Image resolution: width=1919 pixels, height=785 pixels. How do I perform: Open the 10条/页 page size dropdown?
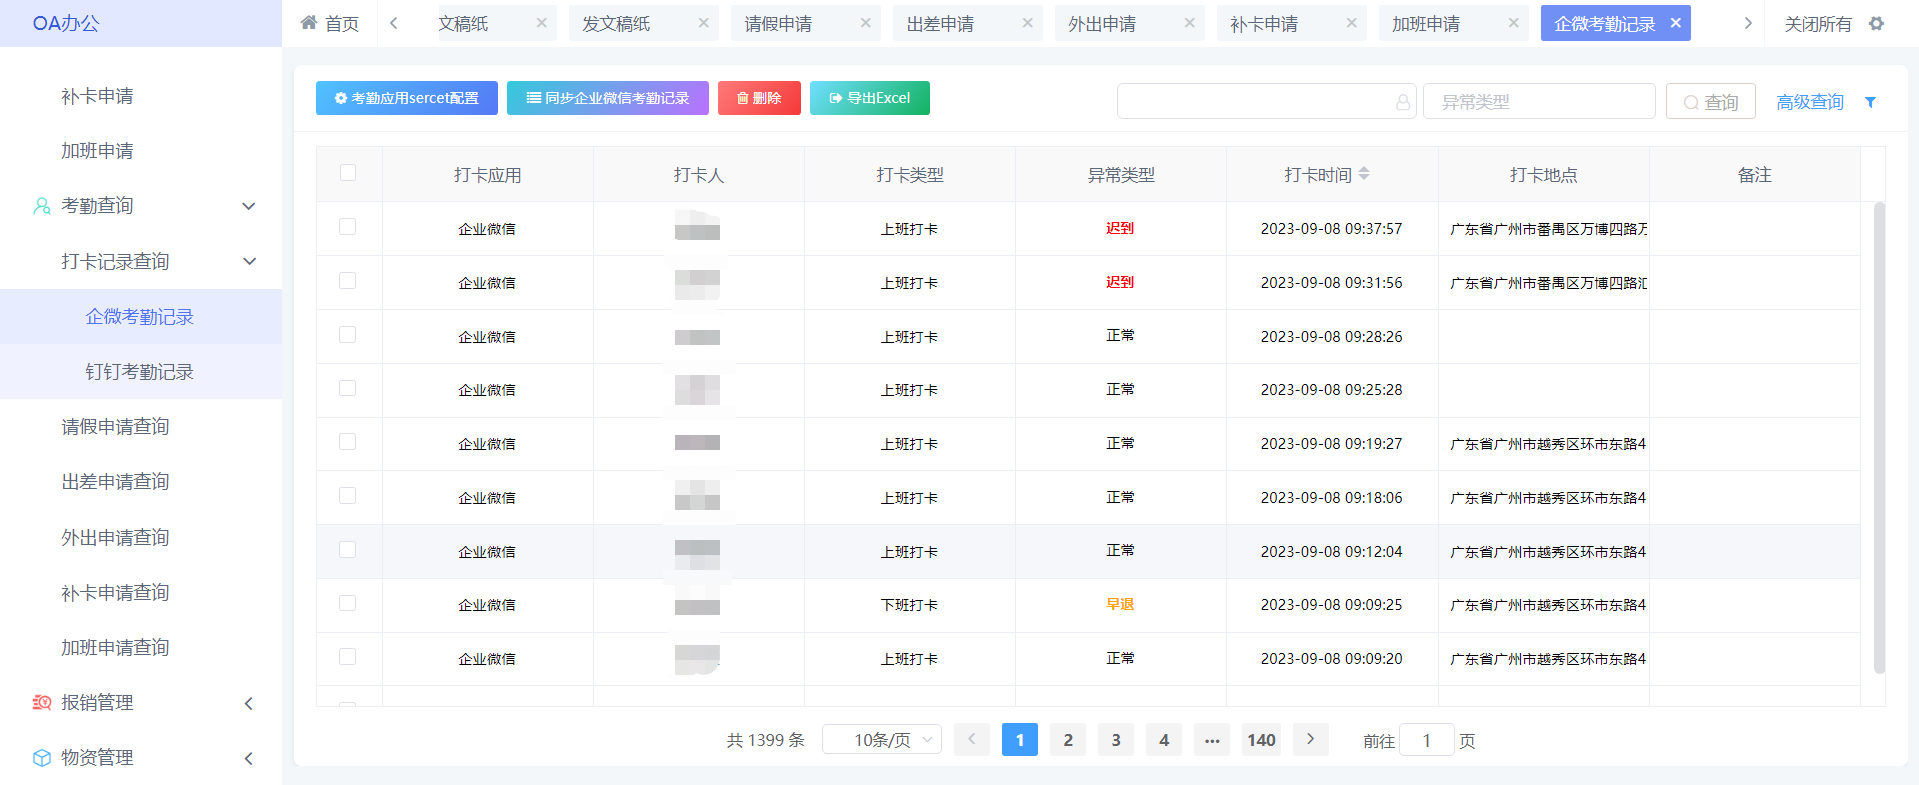881,740
